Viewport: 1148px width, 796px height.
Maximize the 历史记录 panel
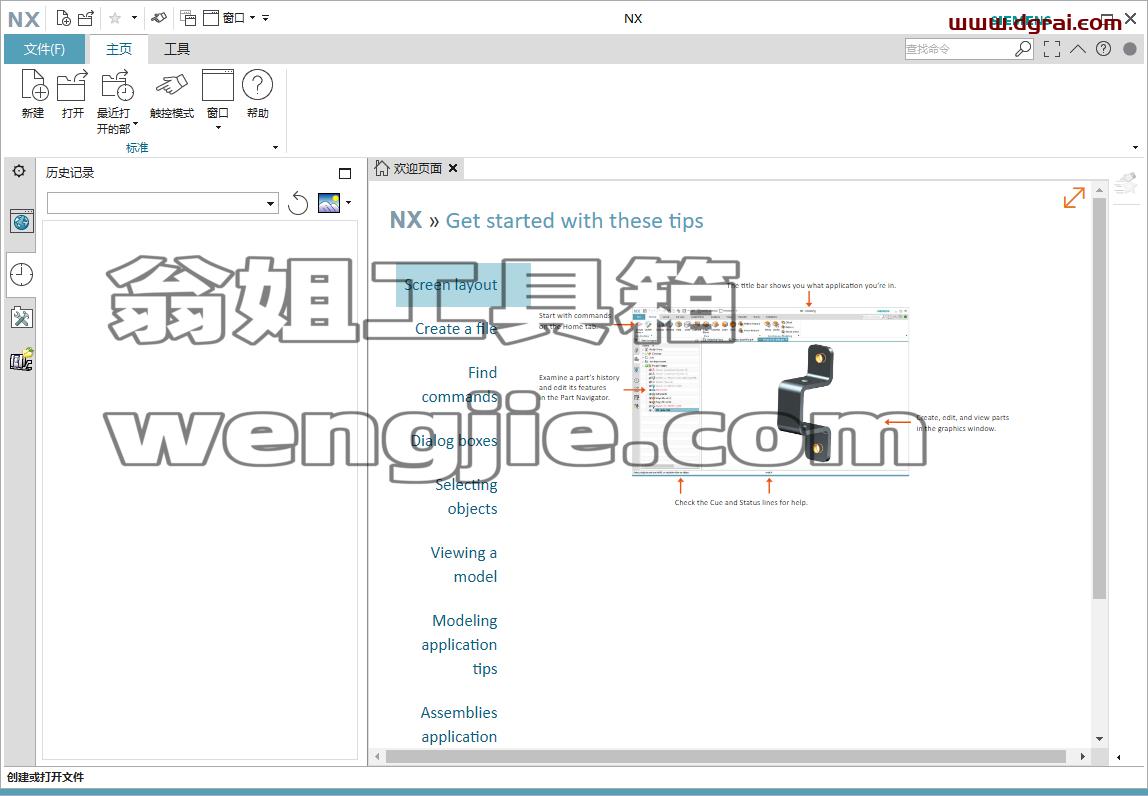point(345,174)
